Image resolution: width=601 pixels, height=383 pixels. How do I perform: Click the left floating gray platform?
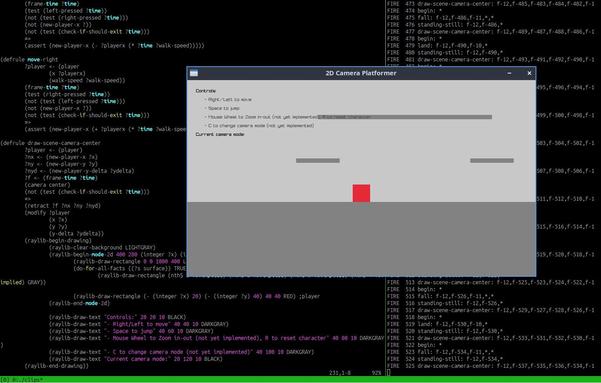click(318, 161)
